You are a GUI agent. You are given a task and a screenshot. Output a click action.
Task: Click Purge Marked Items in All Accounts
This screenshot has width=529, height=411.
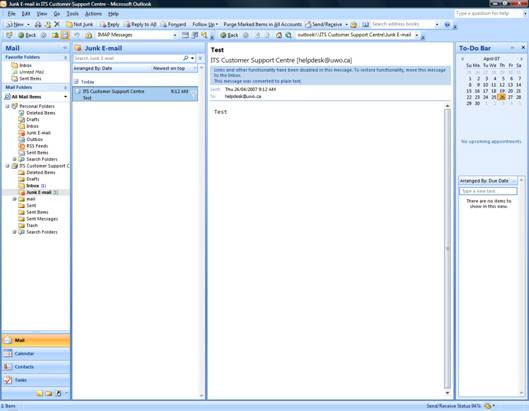[x=262, y=24]
